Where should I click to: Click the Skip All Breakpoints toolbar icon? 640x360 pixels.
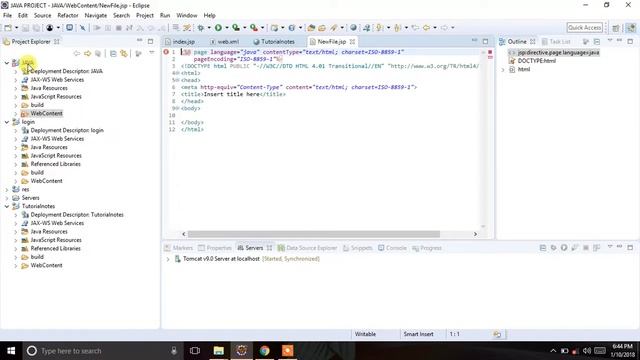(82, 28)
